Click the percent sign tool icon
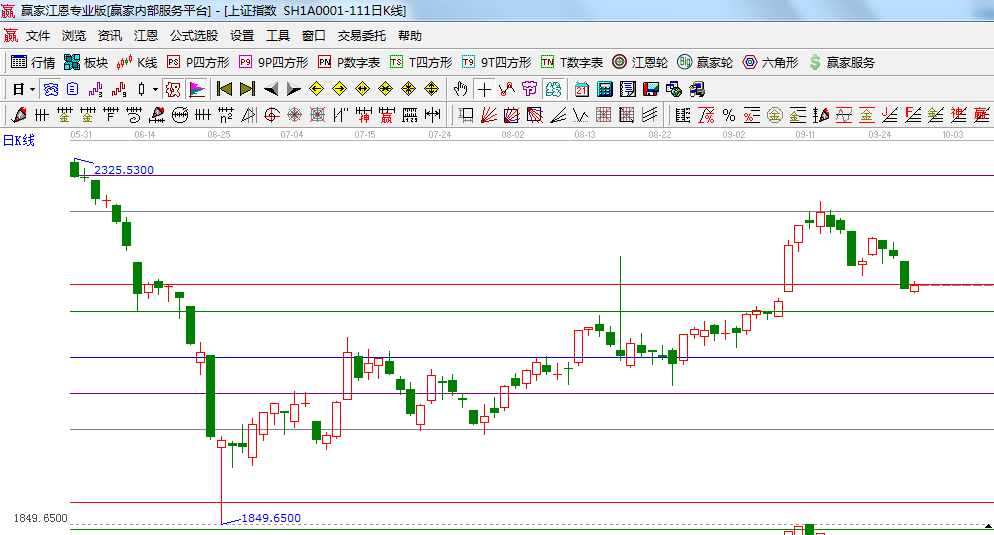Viewport: 994px width, 535px height. click(728, 115)
